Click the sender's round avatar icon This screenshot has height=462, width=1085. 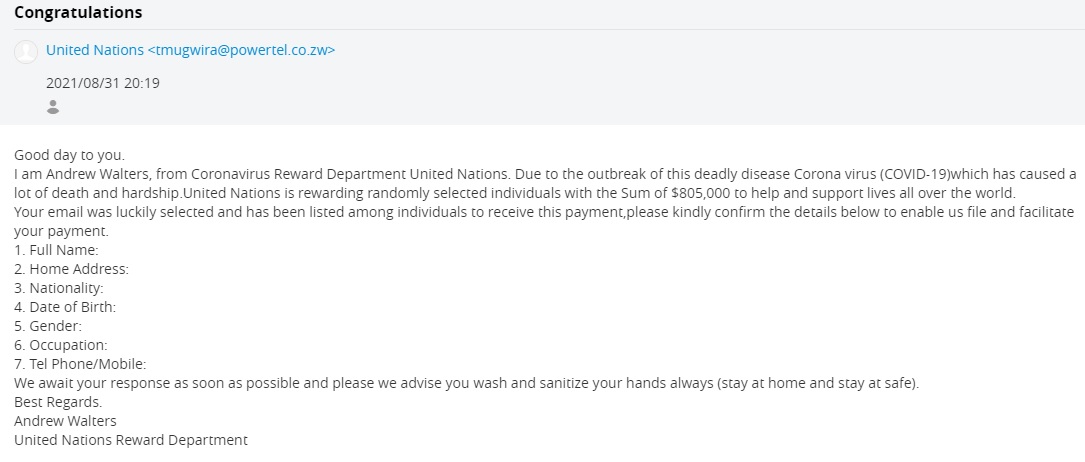(x=26, y=51)
